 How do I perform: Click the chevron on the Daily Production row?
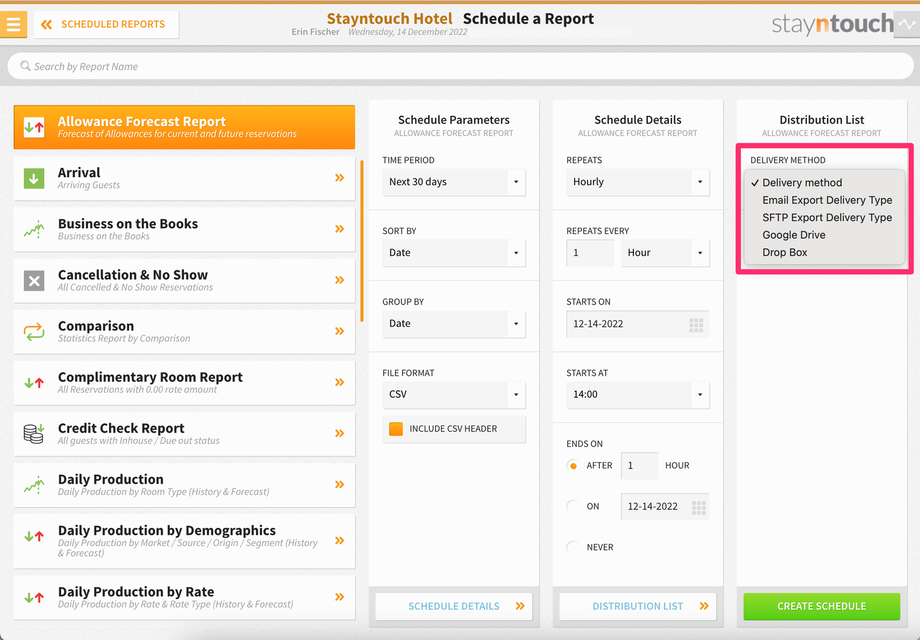(x=339, y=485)
